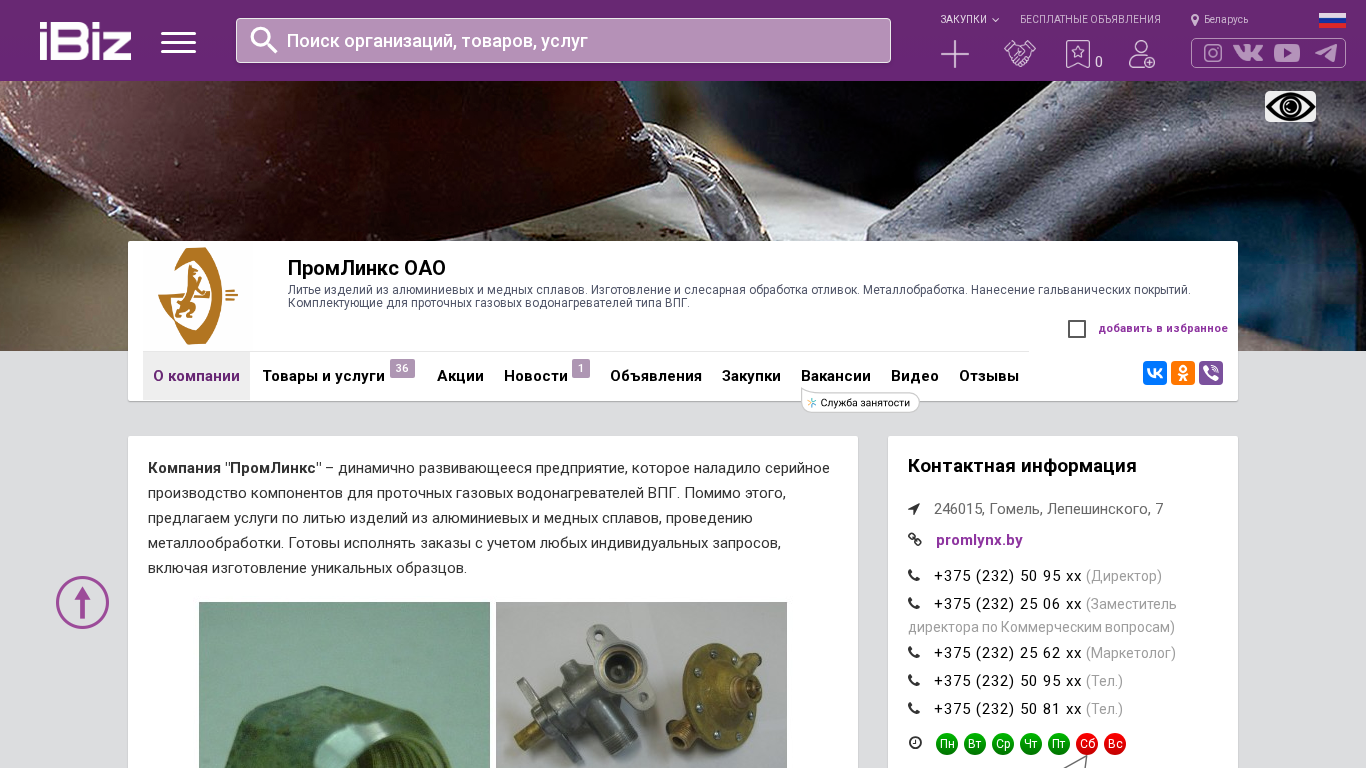Expand the Закупки dropdown

(969, 20)
